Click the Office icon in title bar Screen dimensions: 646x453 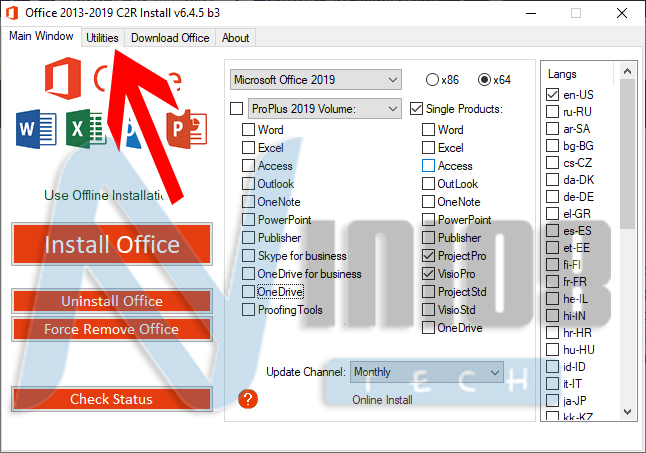pyautogui.click(x=12, y=13)
